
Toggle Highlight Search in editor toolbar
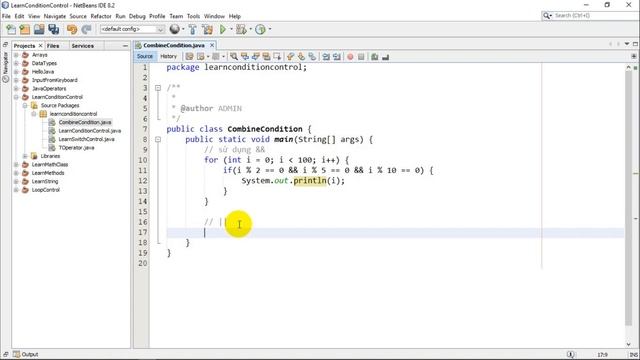coord(266,57)
